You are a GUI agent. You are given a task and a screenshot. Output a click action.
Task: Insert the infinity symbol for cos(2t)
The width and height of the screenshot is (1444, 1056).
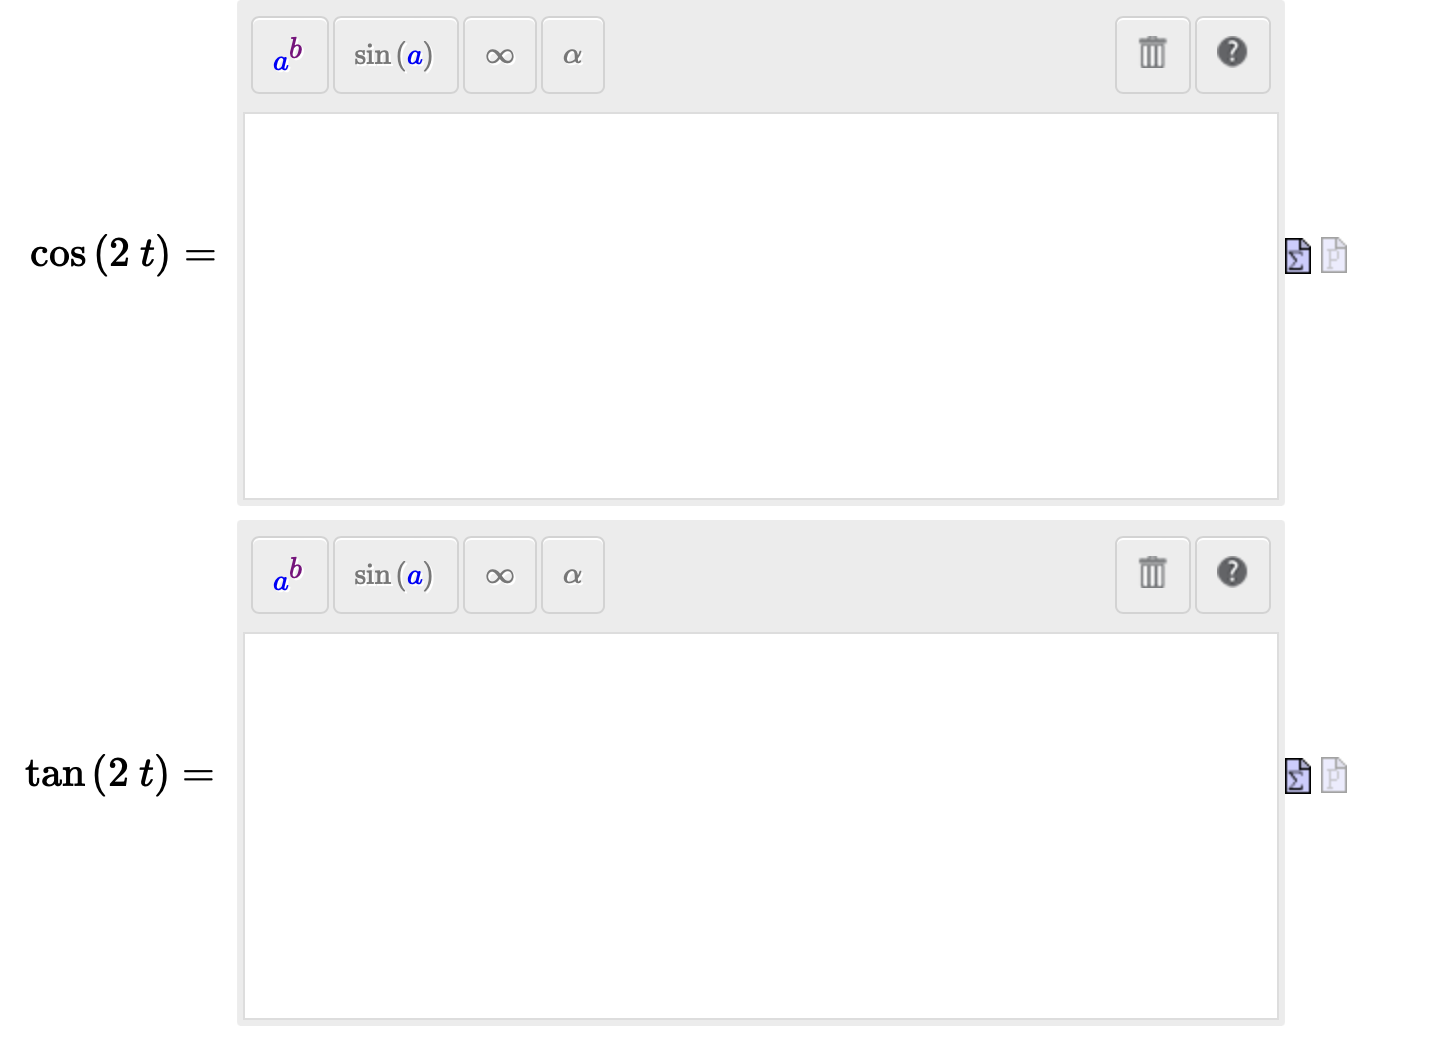click(499, 55)
